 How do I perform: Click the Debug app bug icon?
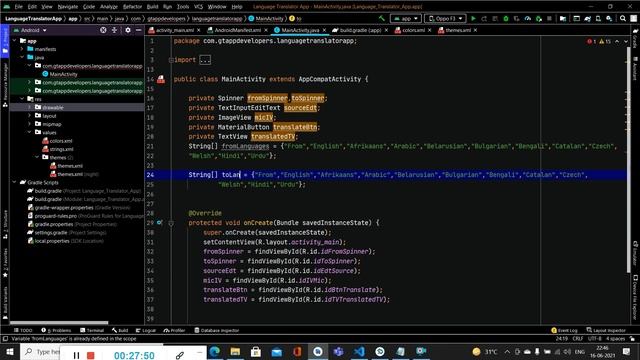click(x=506, y=18)
